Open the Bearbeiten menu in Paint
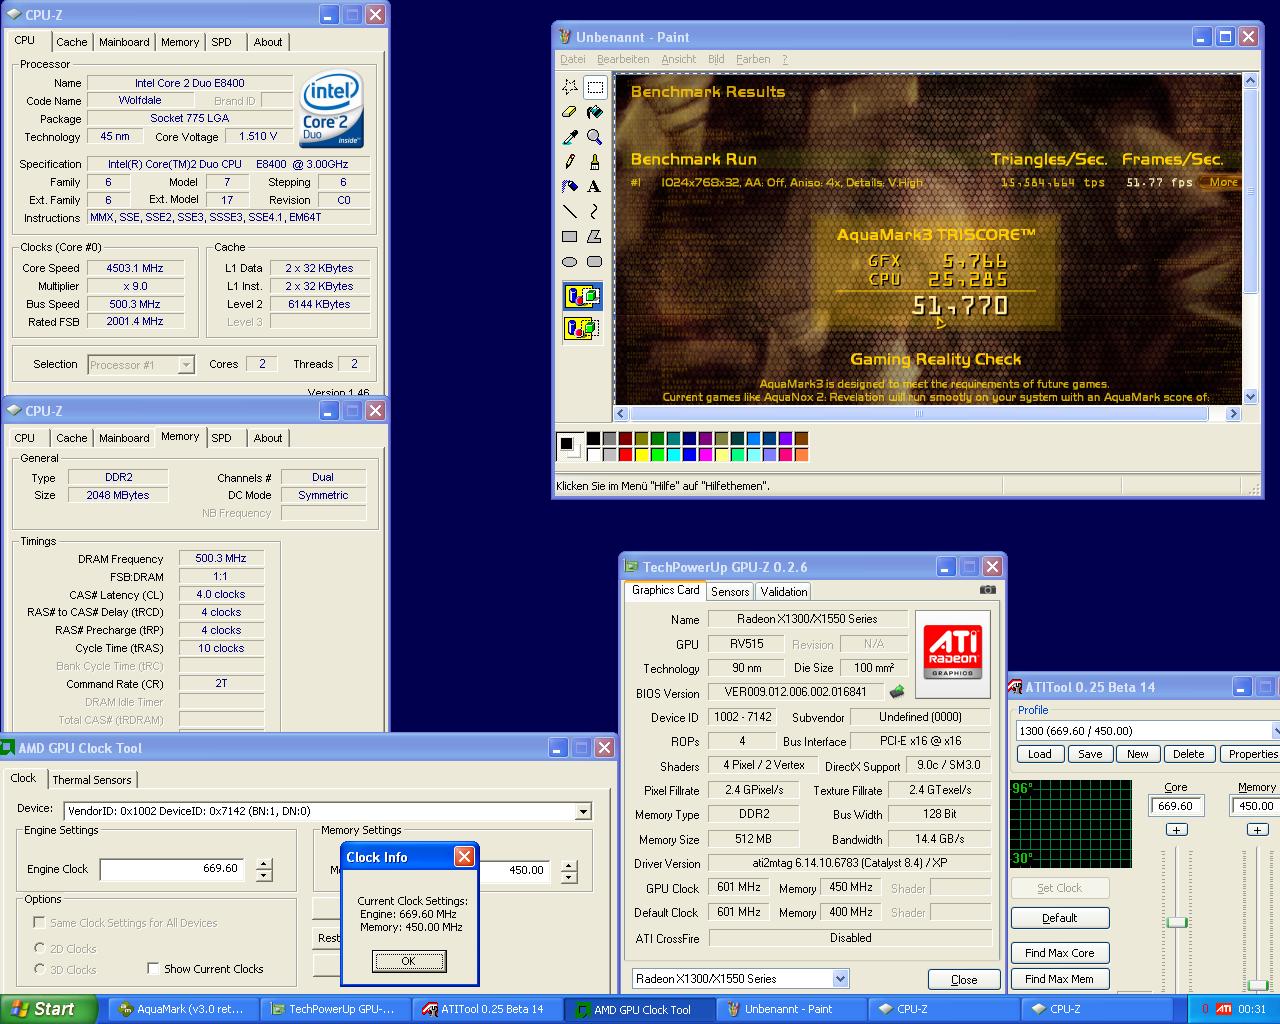The width and height of the screenshot is (1280, 1024). pos(623,59)
